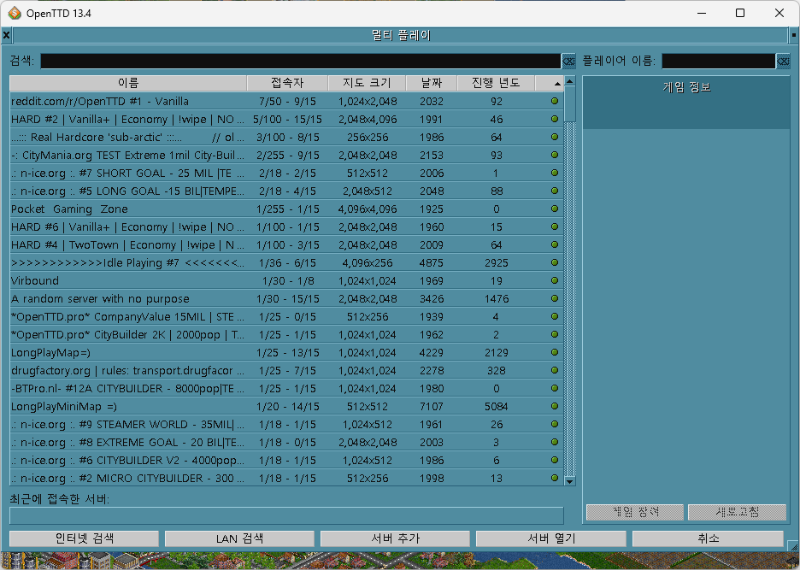Sort servers by 접속자 column
The image size is (800, 570).
point(287,83)
